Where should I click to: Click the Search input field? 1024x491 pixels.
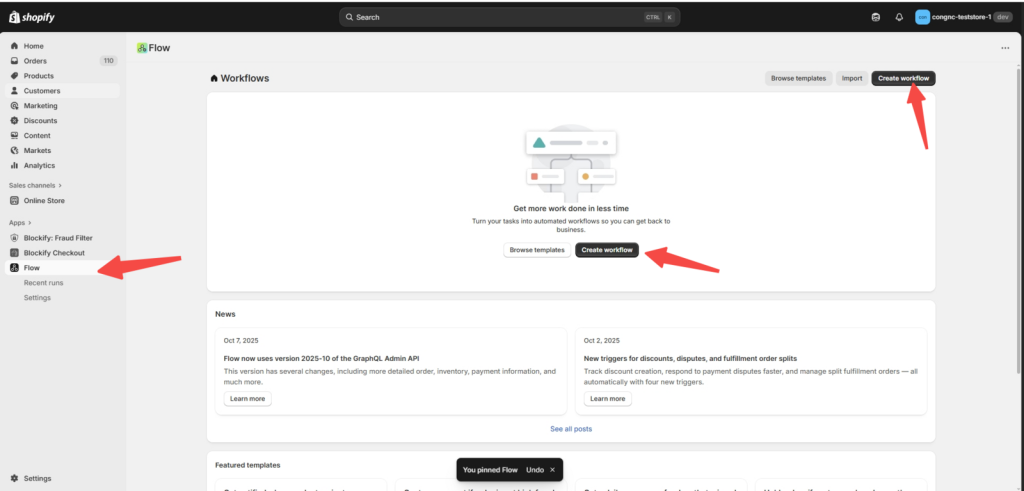pos(509,18)
